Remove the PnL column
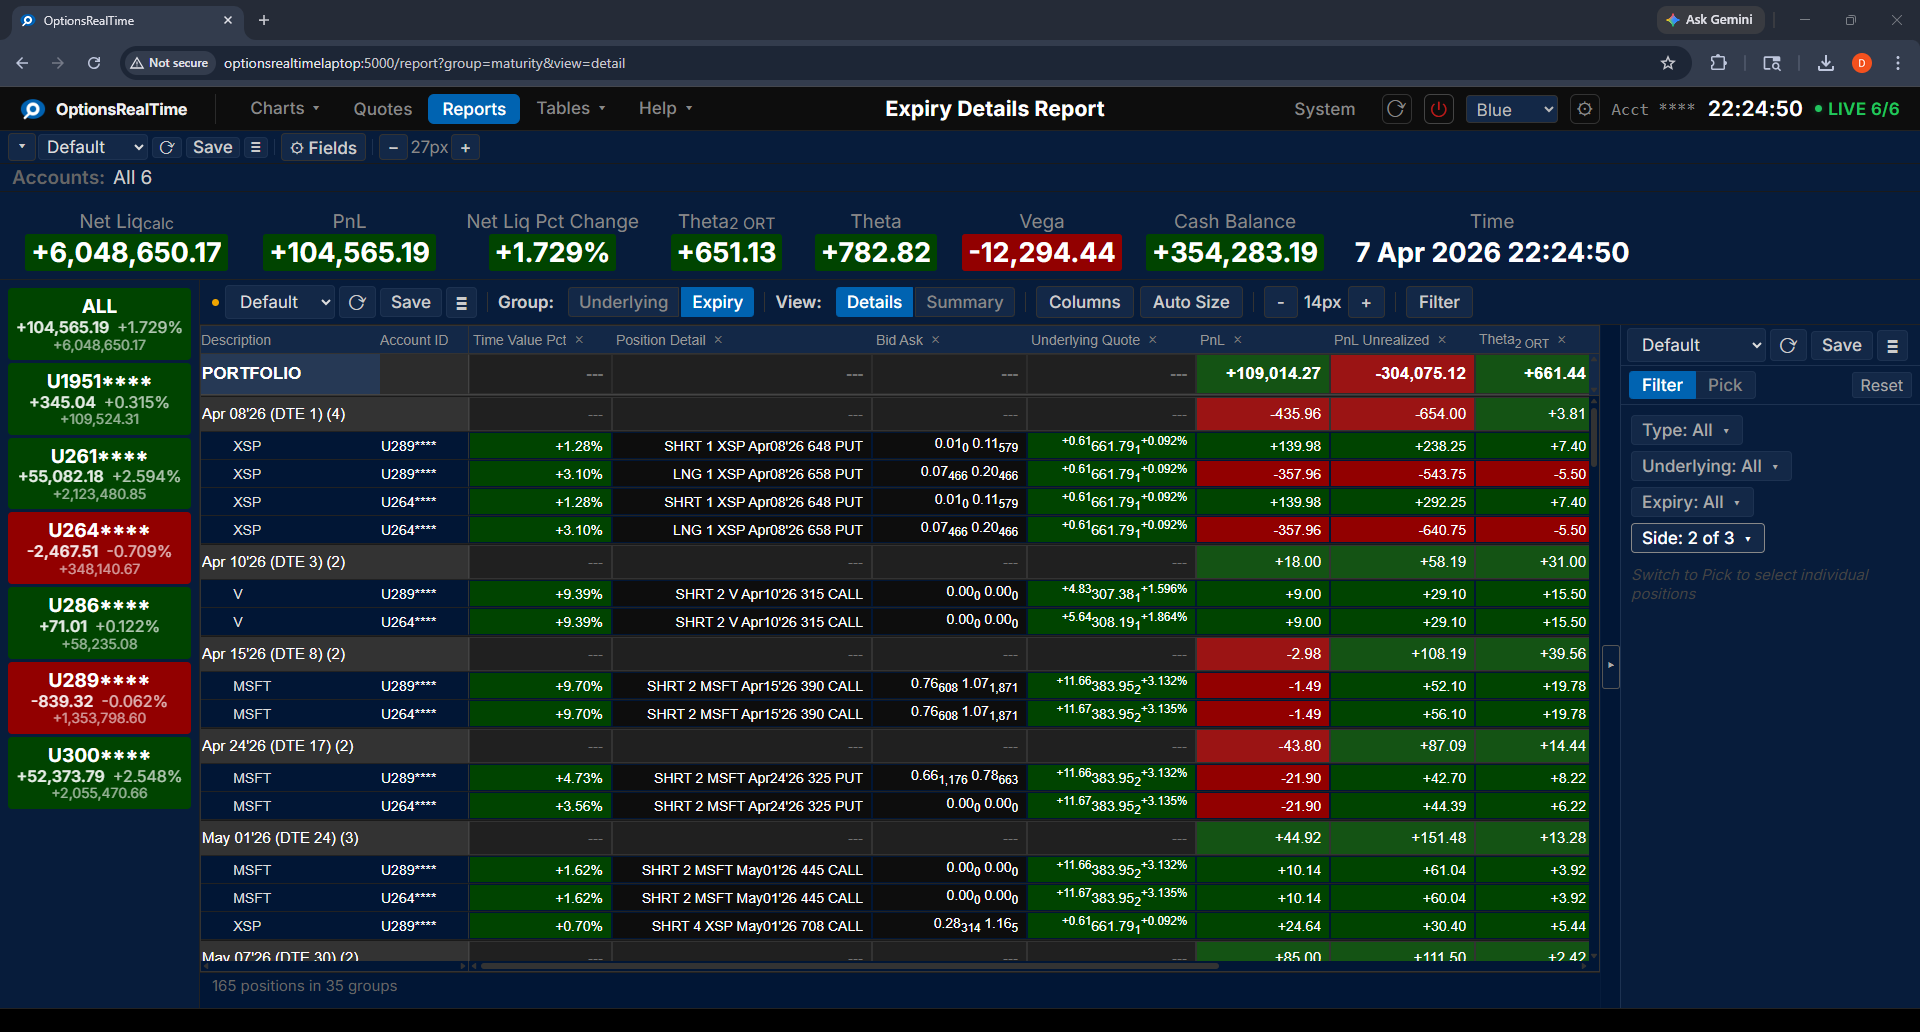 tap(1238, 340)
